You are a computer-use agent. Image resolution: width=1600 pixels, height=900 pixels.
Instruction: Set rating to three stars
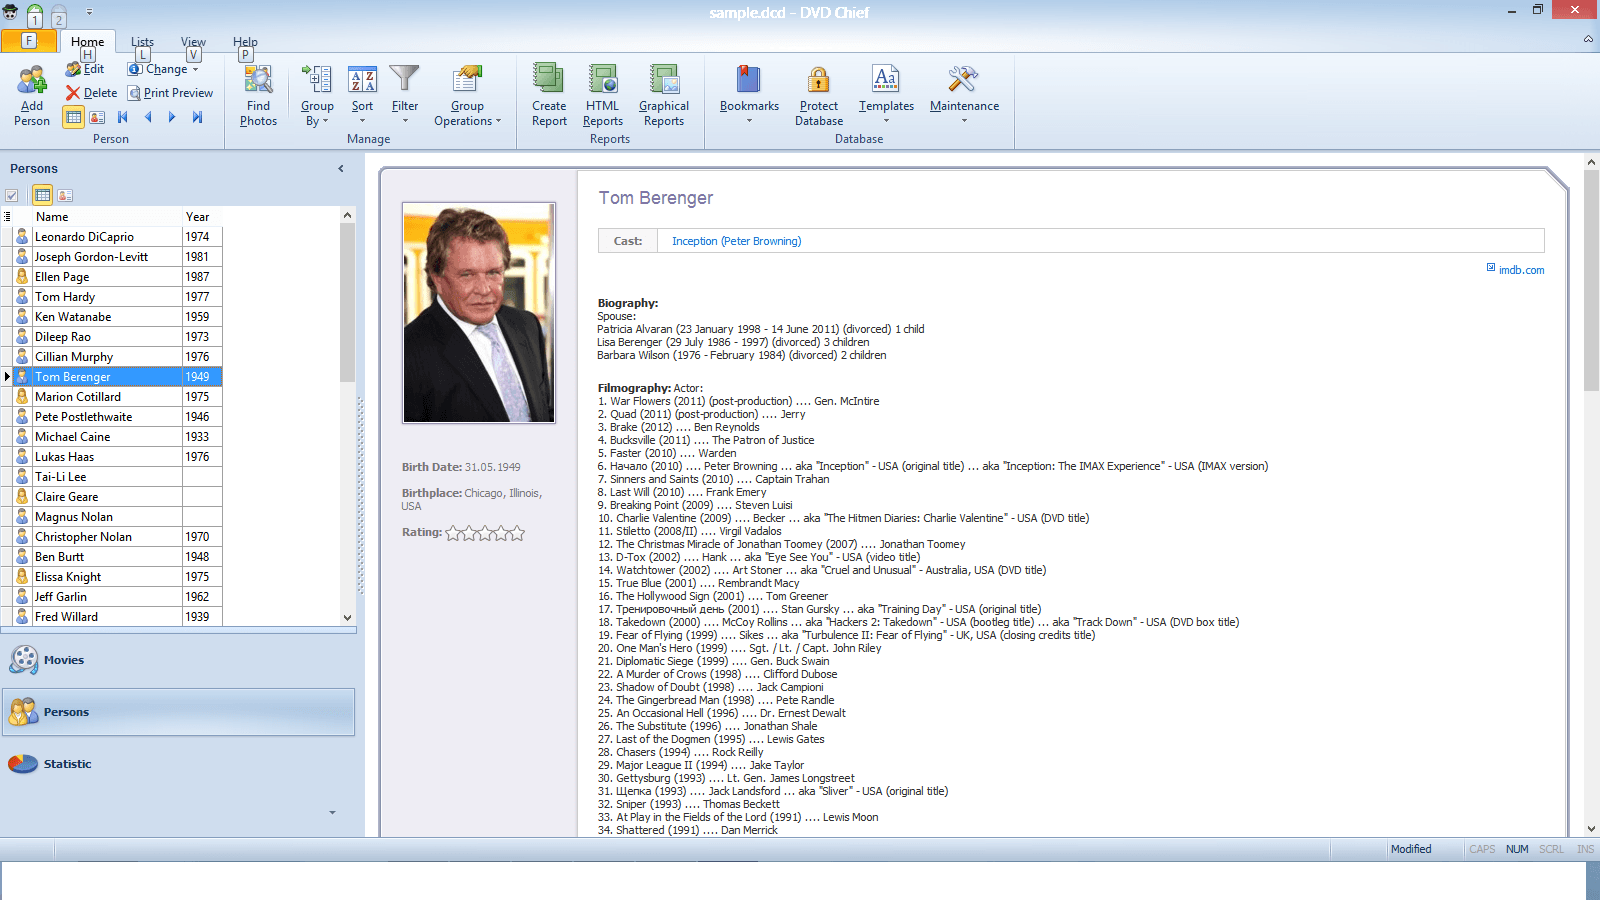pos(485,533)
